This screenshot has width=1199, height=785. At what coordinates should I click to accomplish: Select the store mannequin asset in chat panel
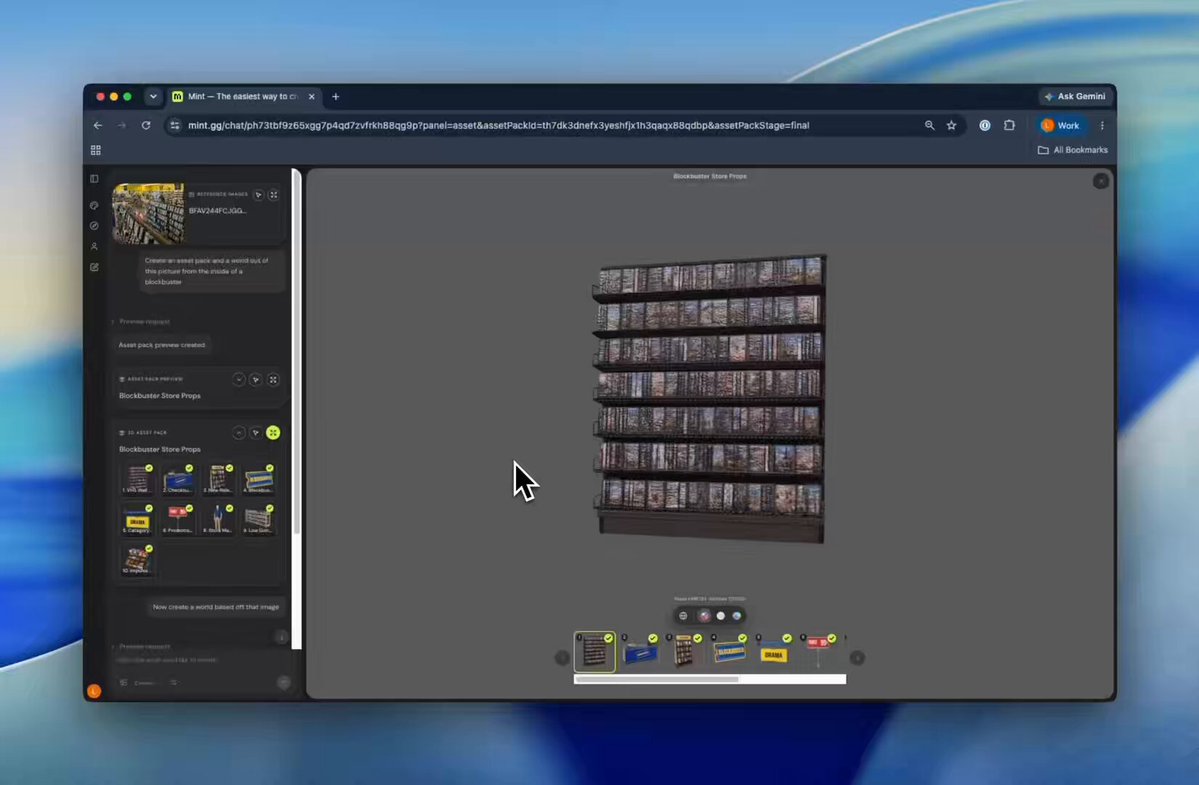click(x=218, y=520)
